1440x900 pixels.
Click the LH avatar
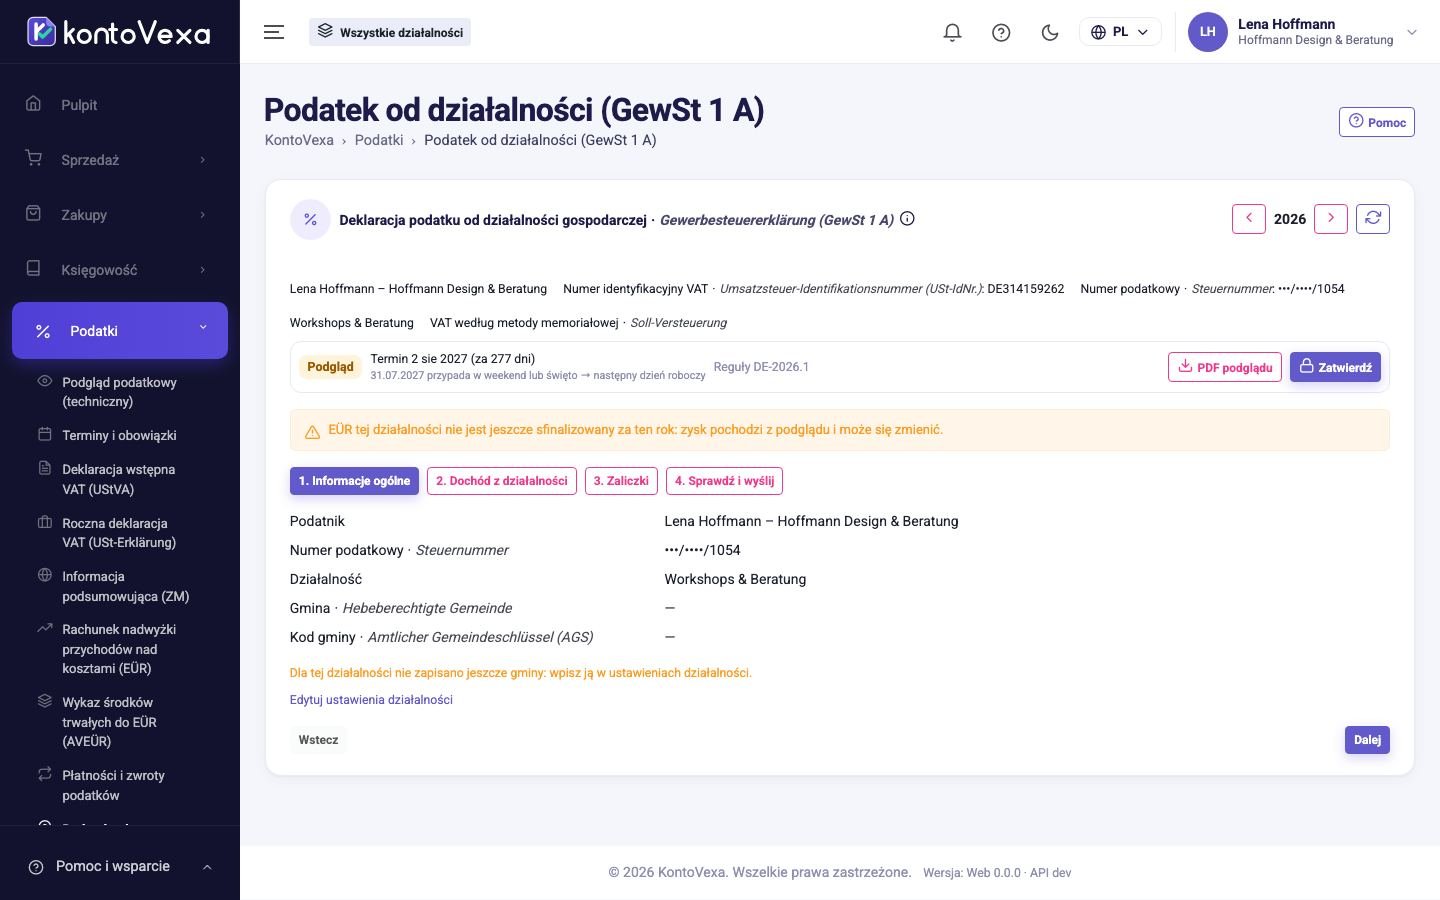[x=1207, y=32]
